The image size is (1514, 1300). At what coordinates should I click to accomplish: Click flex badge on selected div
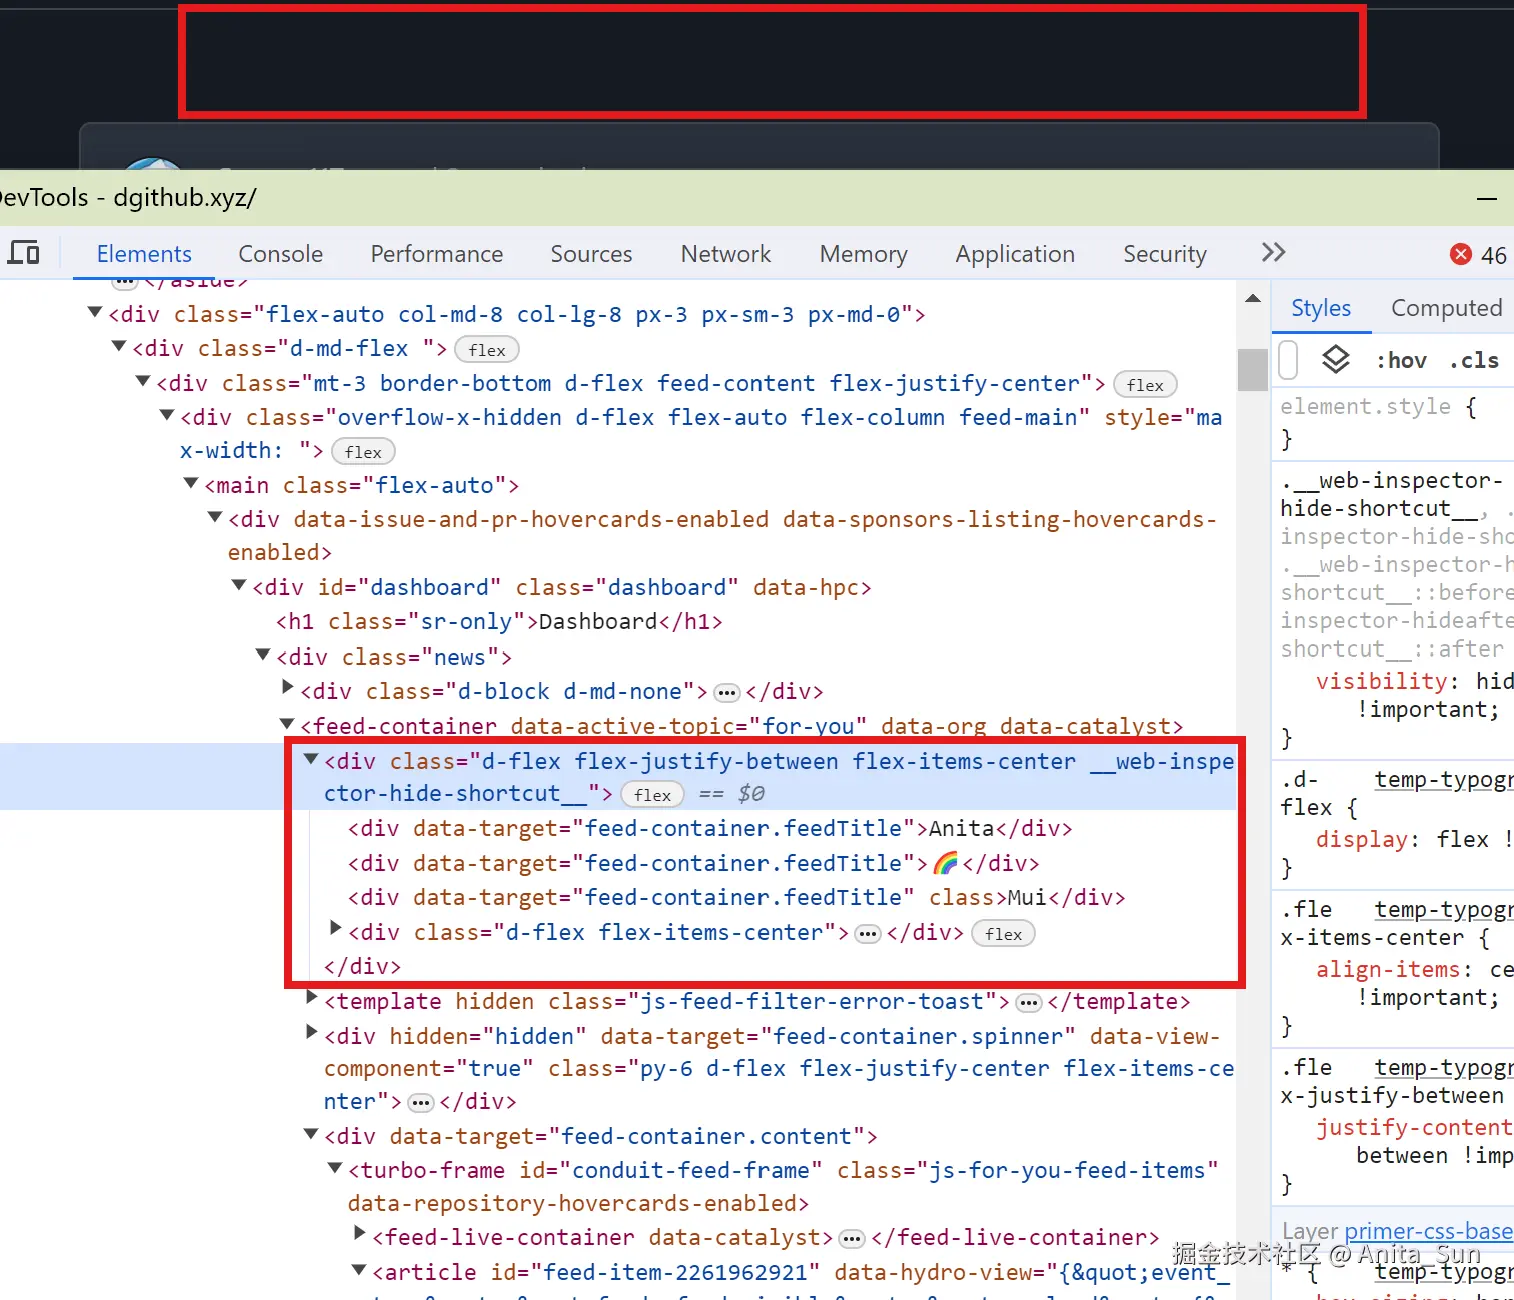[x=653, y=795]
